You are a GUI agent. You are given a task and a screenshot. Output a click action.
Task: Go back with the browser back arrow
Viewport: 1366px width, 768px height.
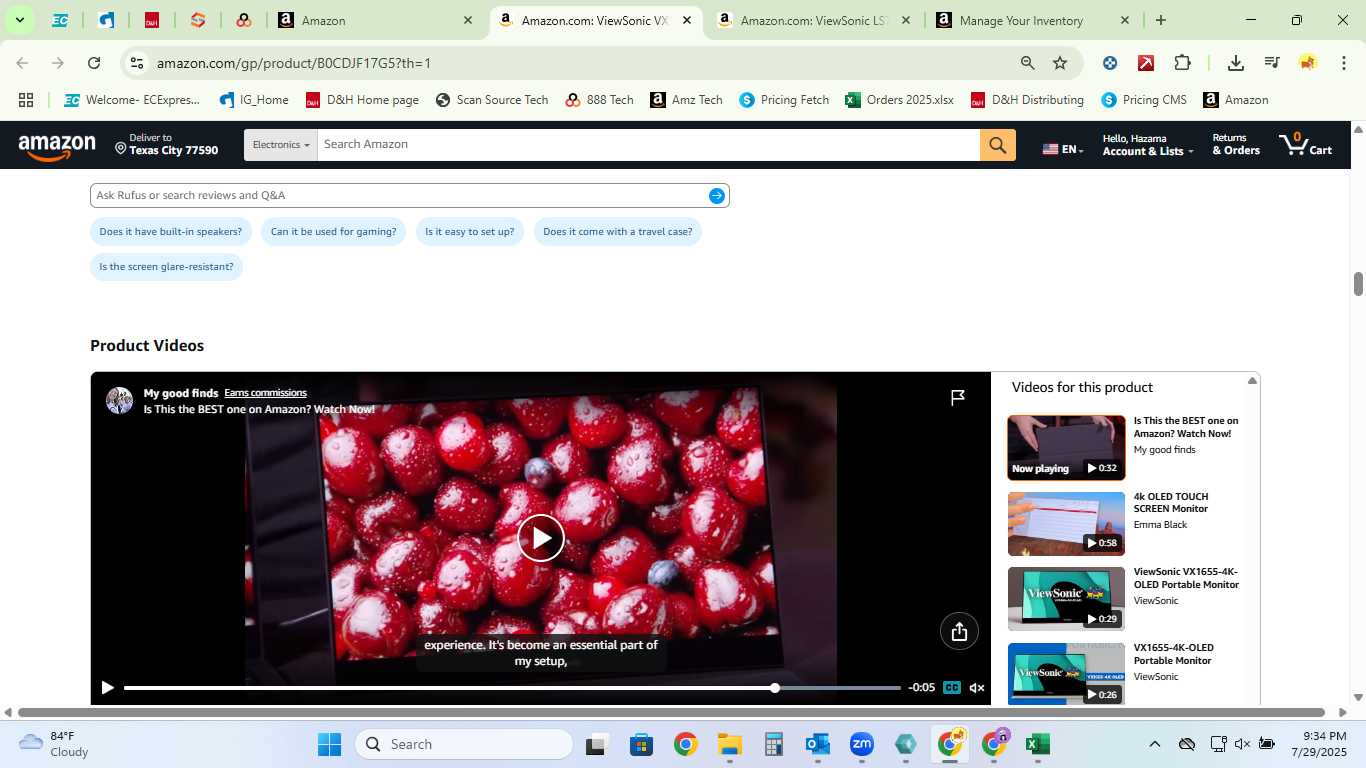click(x=22, y=63)
